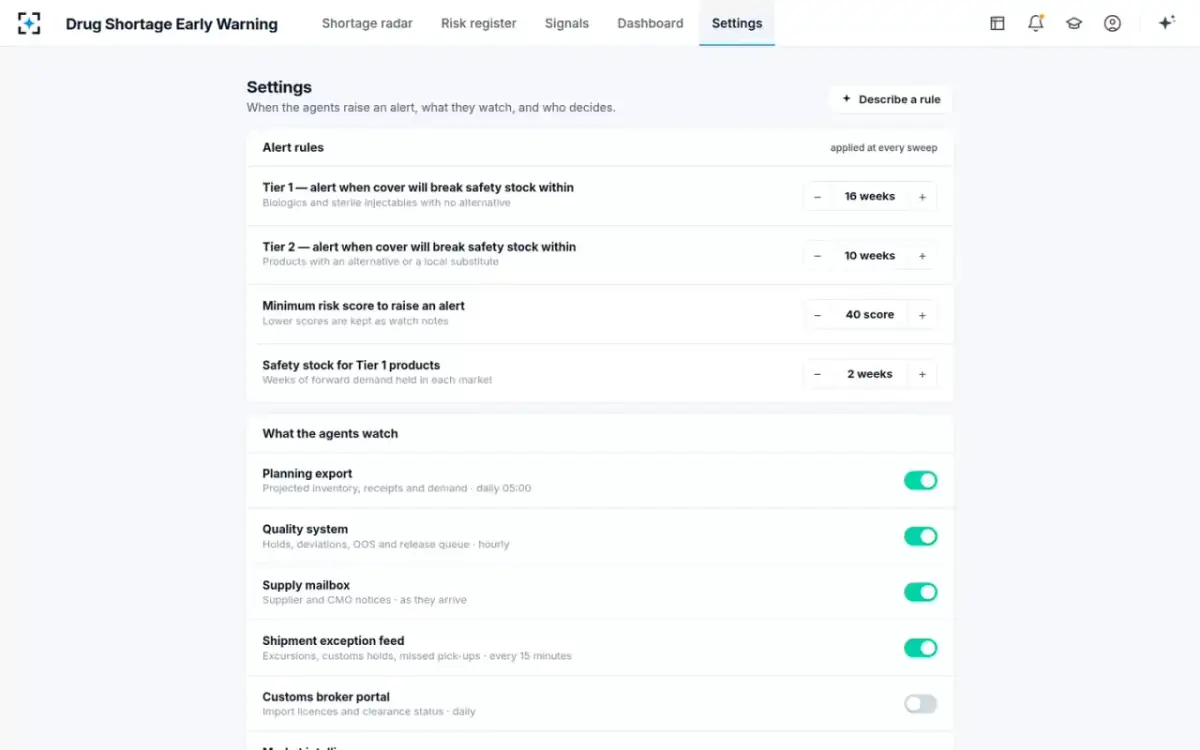Increase the minimum risk score

(x=922, y=315)
